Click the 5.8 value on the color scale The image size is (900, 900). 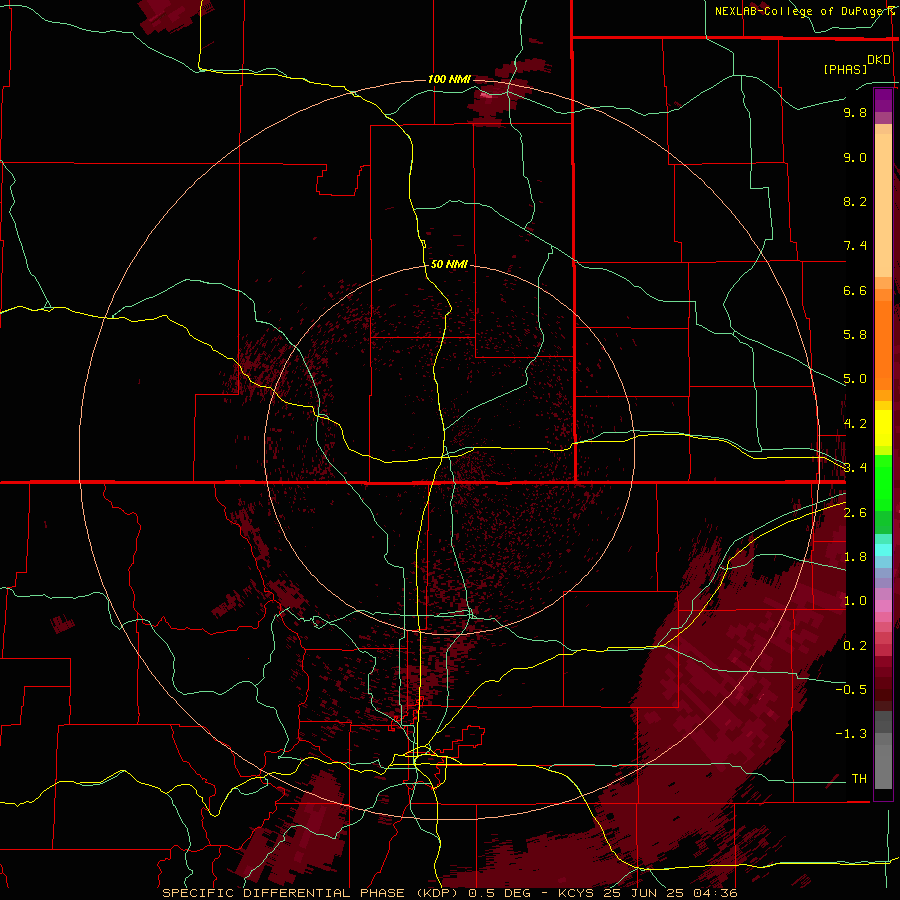click(855, 335)
